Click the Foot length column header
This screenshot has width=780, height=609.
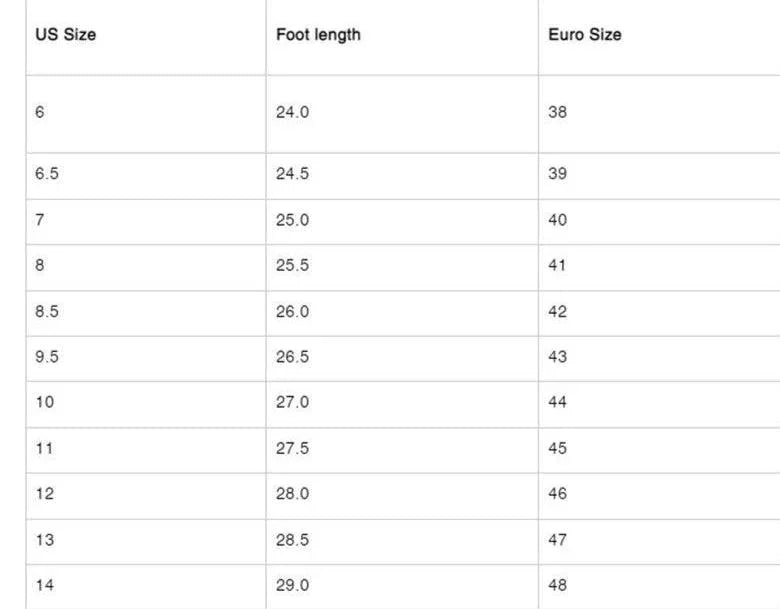tap(318, 35)
